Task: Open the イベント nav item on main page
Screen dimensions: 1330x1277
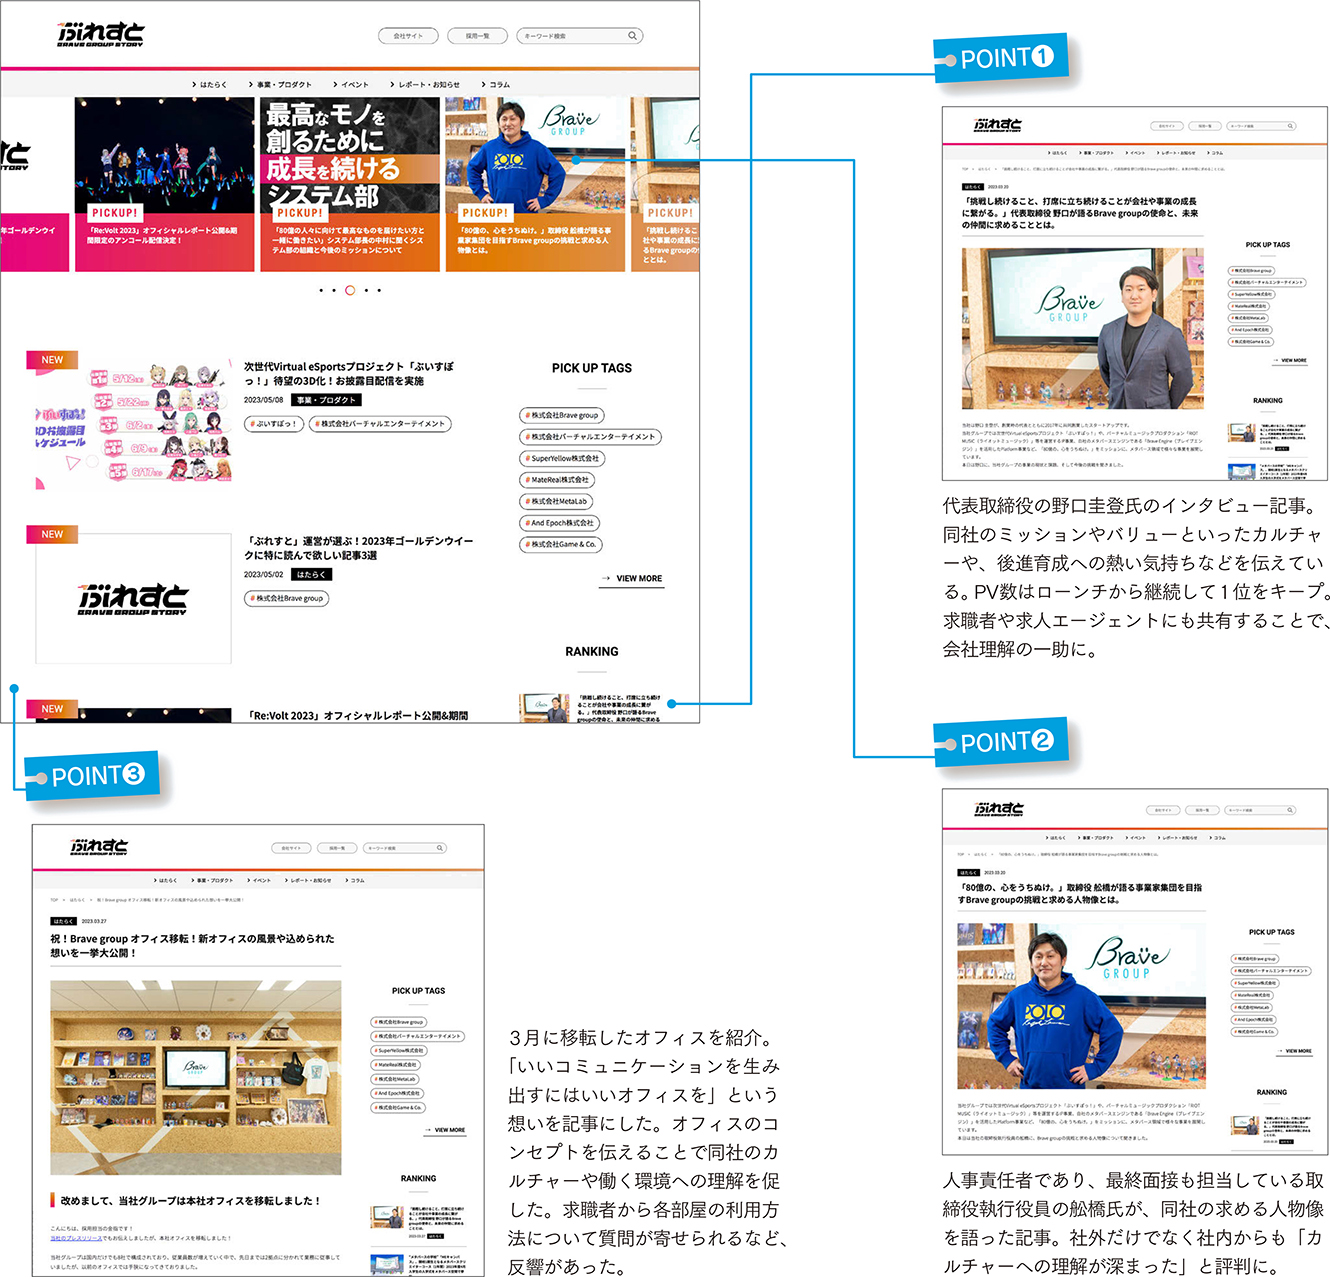Action: click(351, 85)
